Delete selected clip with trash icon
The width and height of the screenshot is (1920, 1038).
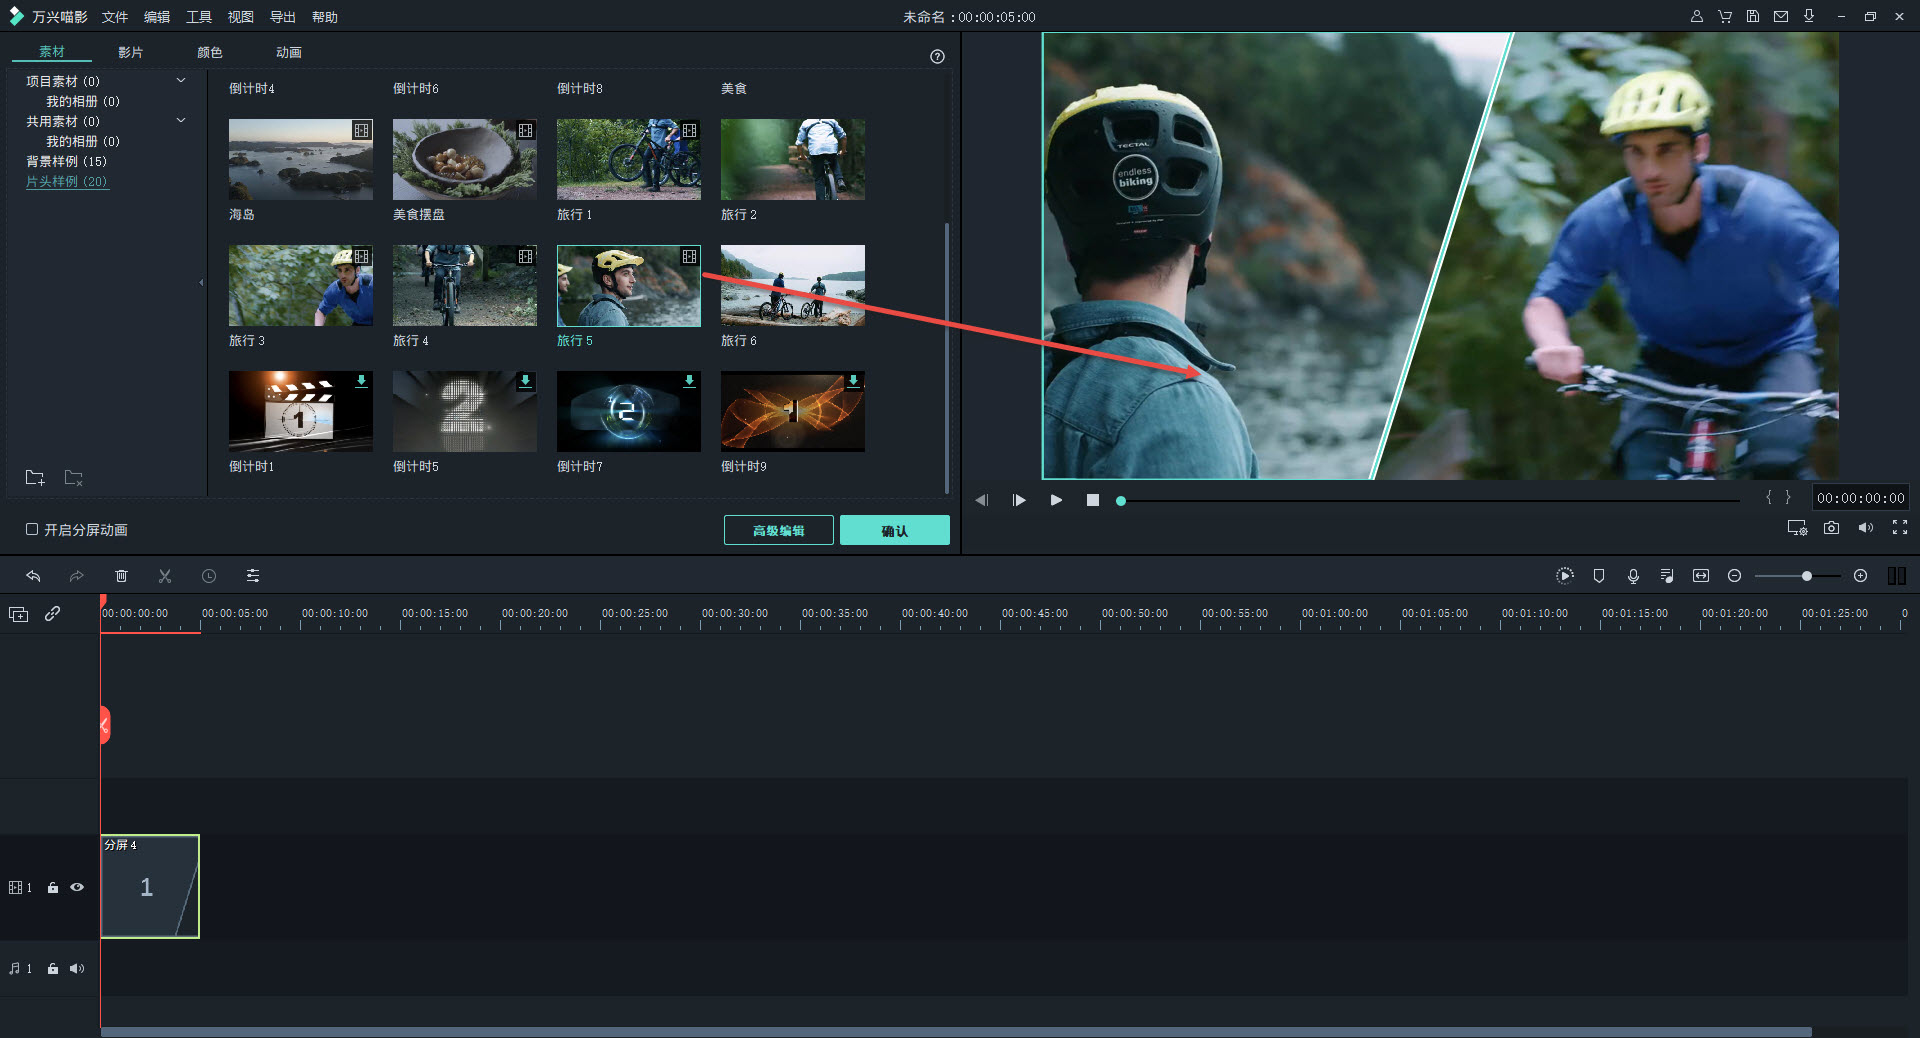tap(121, 576)
